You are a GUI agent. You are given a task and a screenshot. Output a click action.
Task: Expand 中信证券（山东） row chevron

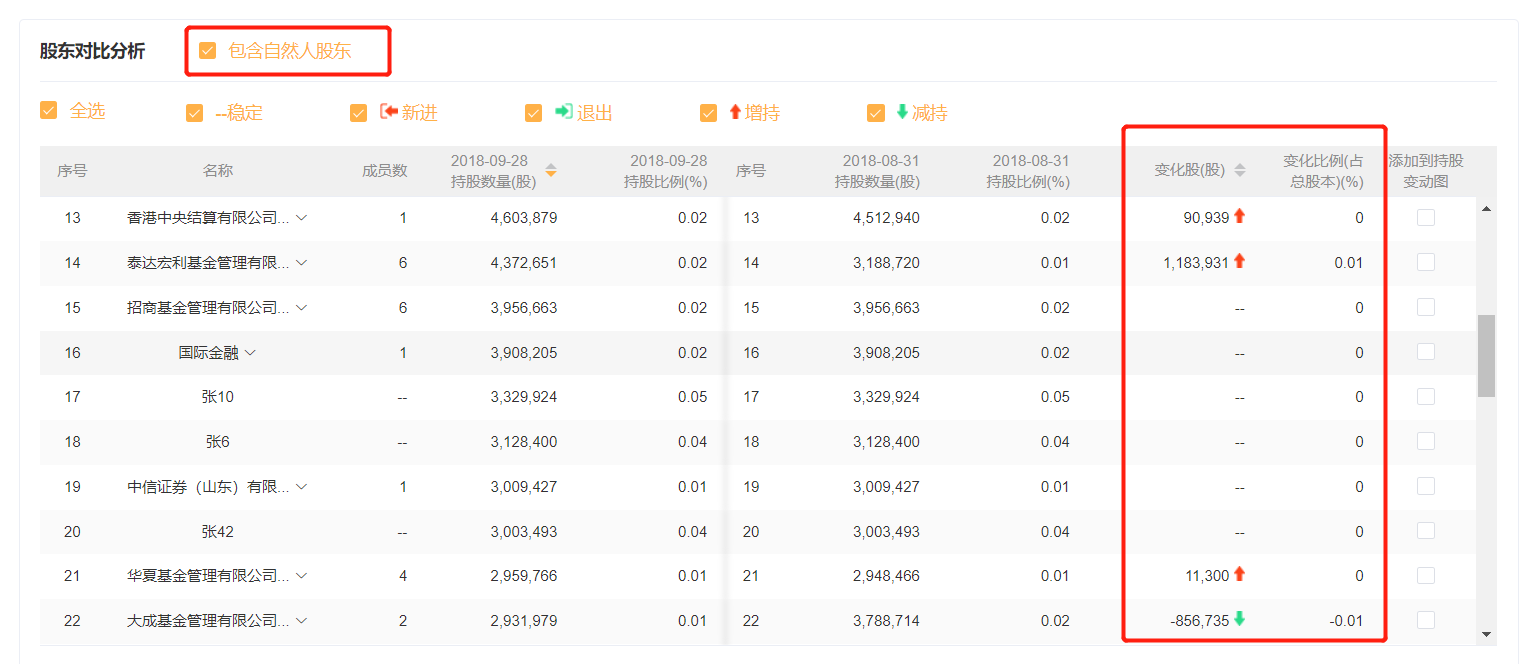301,487
